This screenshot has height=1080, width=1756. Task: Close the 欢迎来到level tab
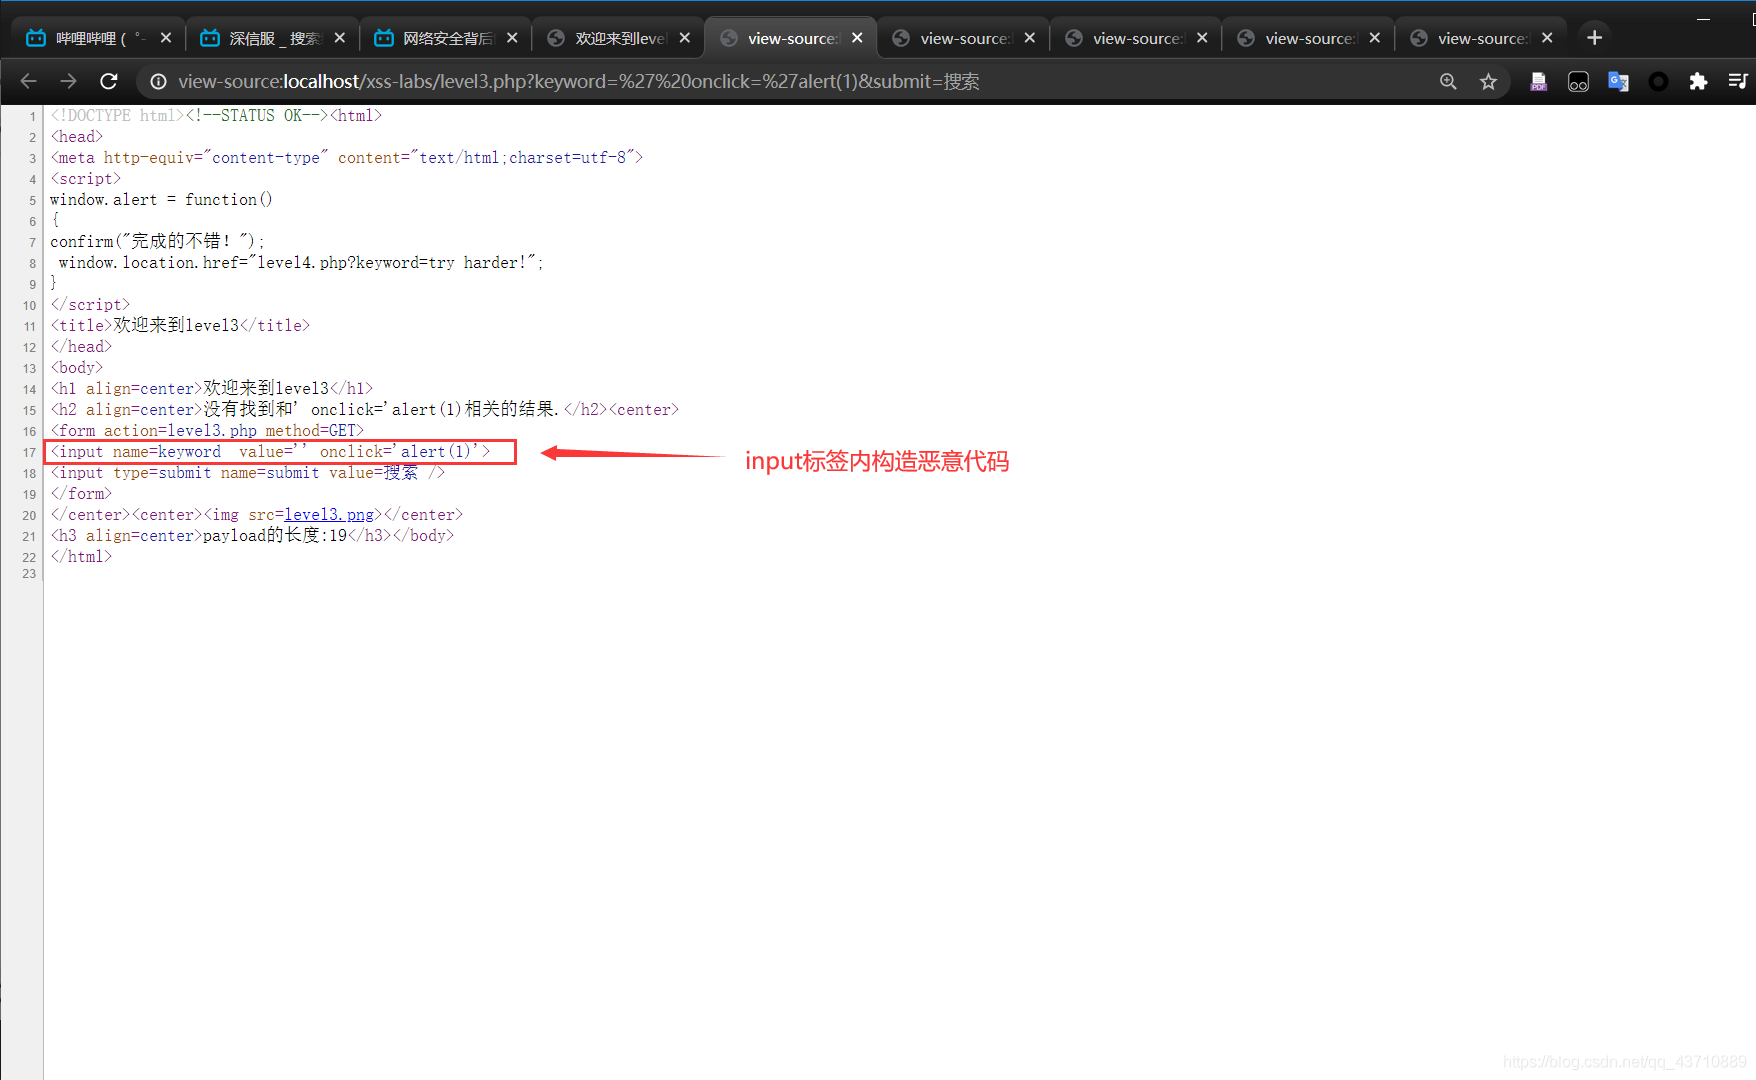[x=684, y=38]
